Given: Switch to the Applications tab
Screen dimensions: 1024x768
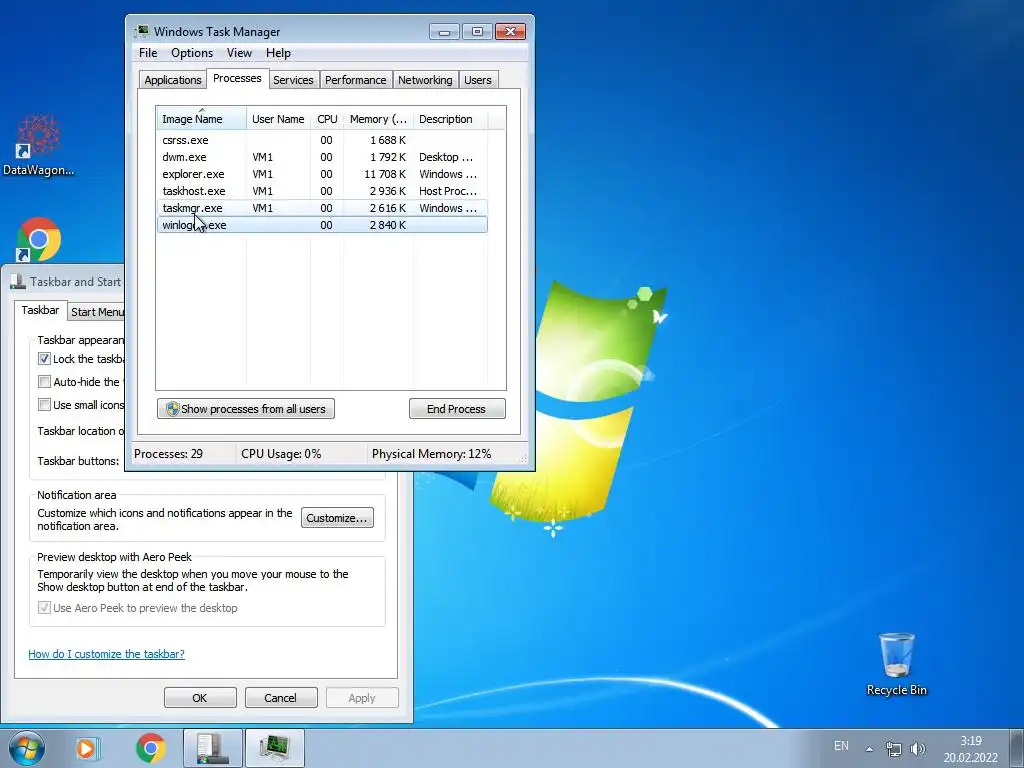Looking at the screenshot, I should click(172, 80).
